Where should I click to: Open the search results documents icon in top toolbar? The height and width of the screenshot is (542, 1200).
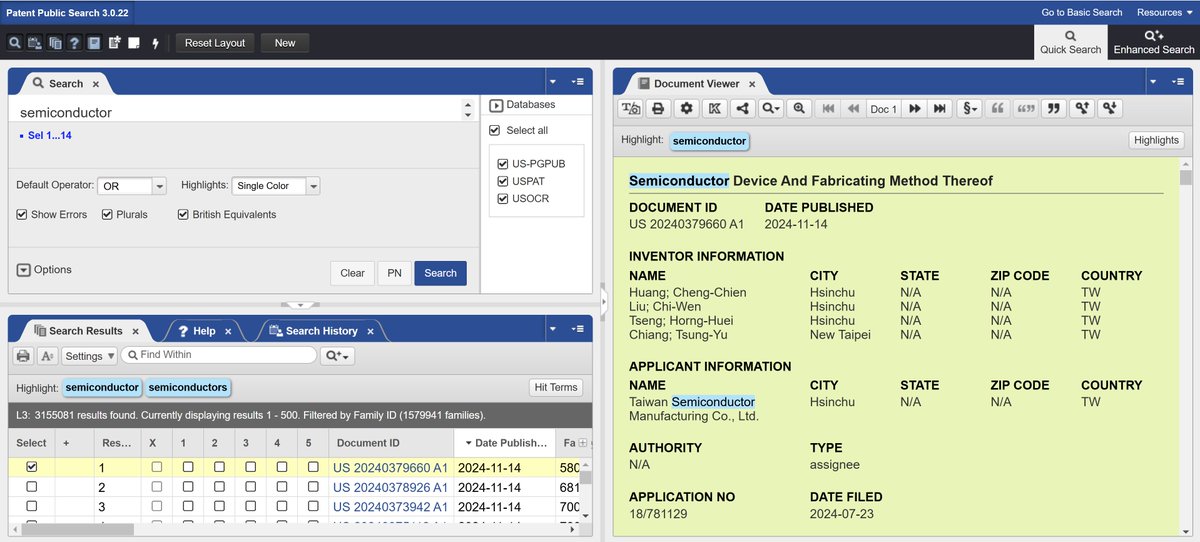(55, 43)
